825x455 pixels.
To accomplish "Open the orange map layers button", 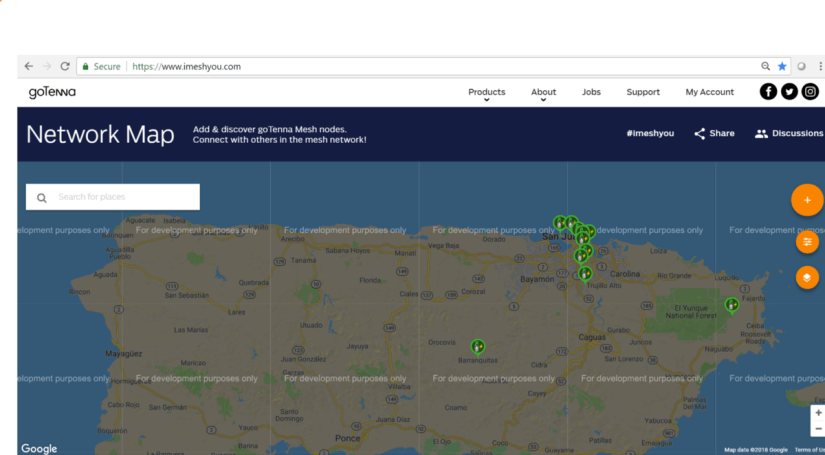I will pyautogui.click(x=807, y=277).
